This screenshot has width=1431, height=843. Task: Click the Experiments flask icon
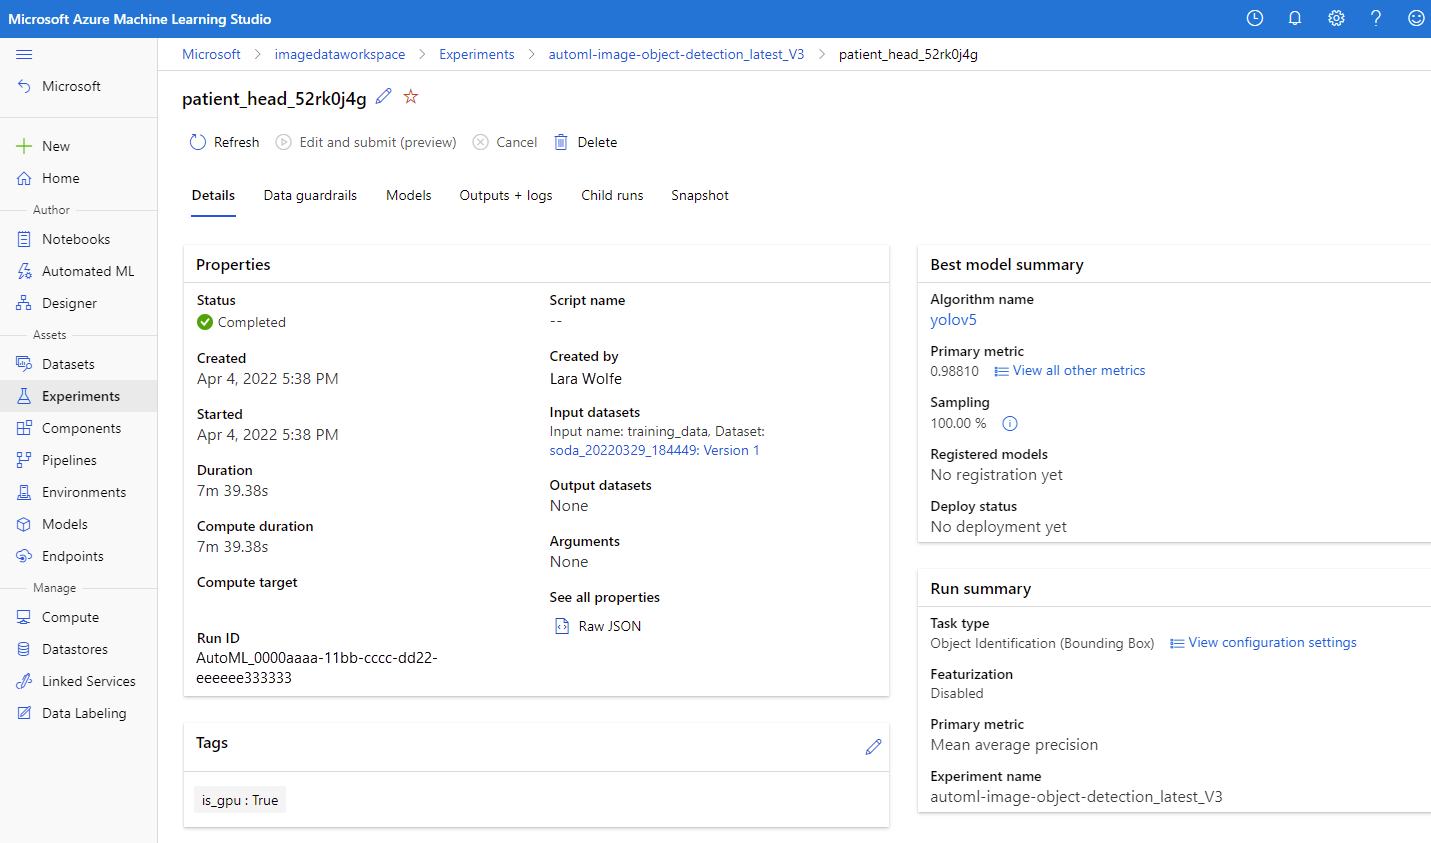24,396
